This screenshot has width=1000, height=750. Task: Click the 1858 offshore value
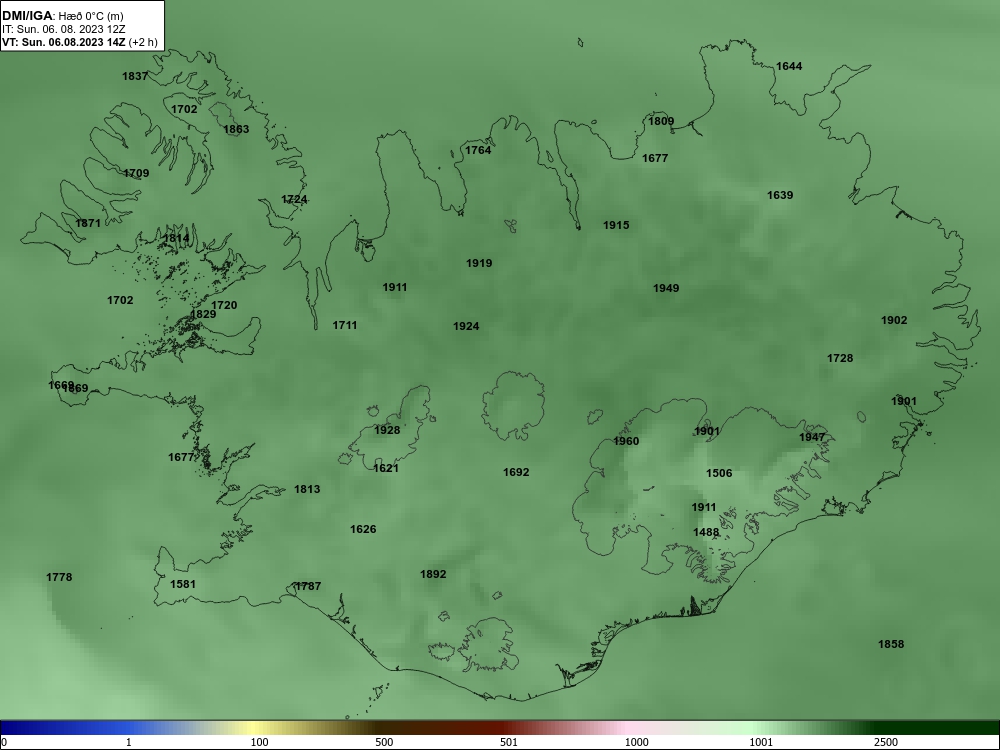tap(891, 643)
